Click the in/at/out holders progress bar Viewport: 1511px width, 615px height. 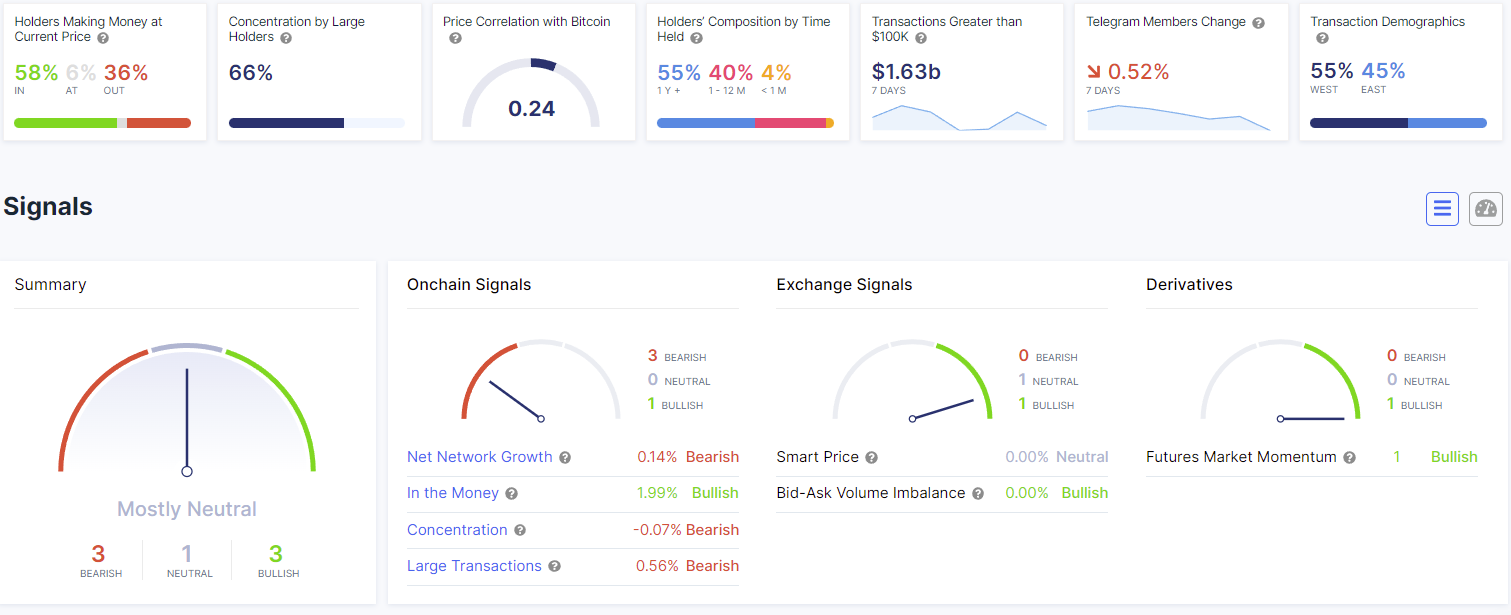click(x=102, y=123)
